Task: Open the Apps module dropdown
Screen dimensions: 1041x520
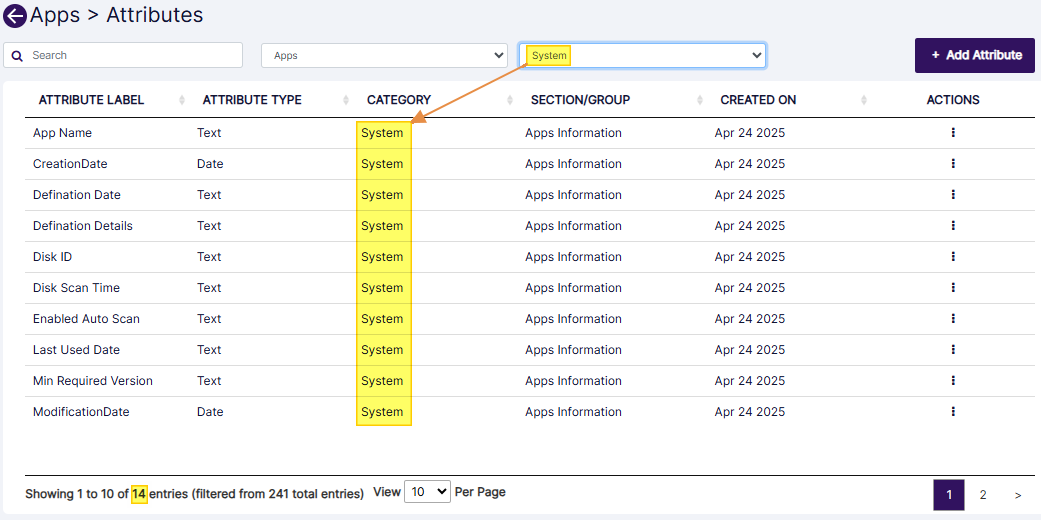Action: (384, 56)
